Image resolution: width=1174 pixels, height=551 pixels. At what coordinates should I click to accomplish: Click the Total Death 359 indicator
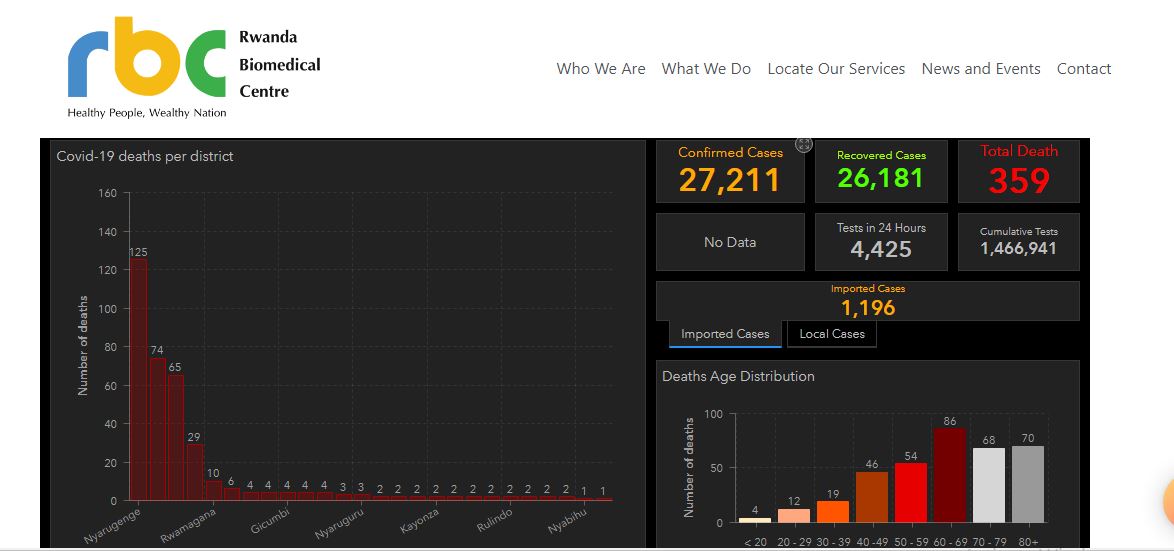pos(1018,171)
